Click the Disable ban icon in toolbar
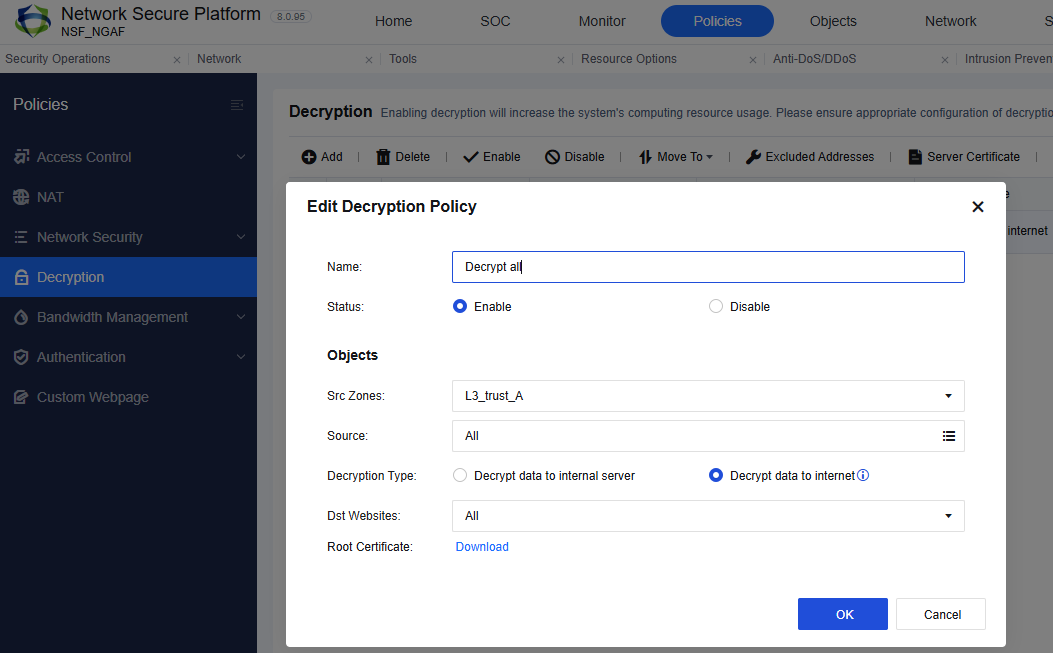This screenshot has width=1053, height=653. 552,157
